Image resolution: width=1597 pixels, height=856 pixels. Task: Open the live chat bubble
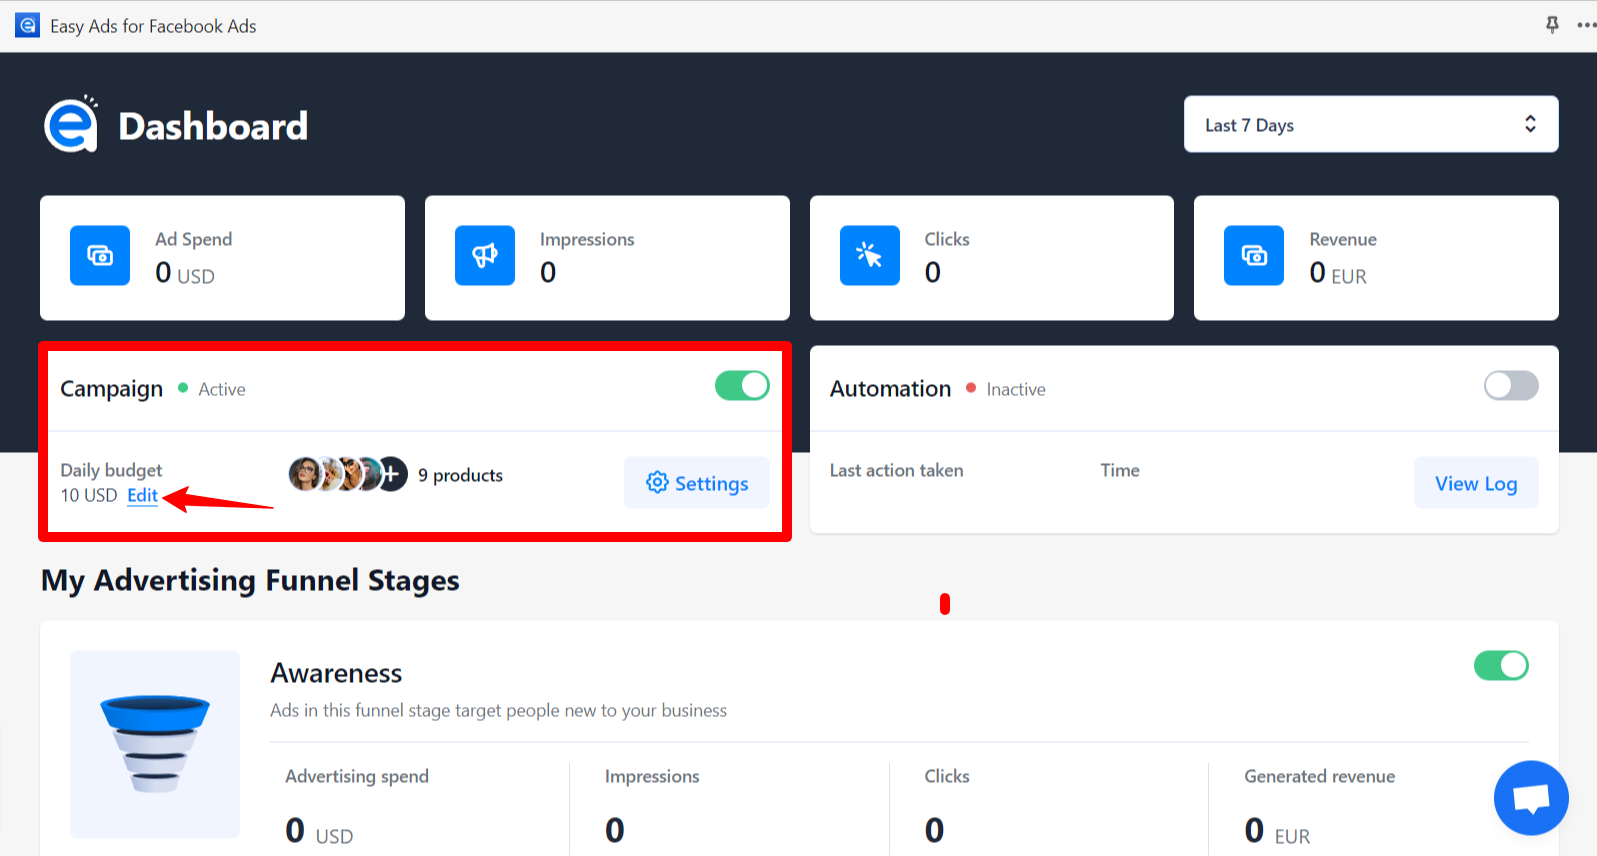pos(1530,798)
